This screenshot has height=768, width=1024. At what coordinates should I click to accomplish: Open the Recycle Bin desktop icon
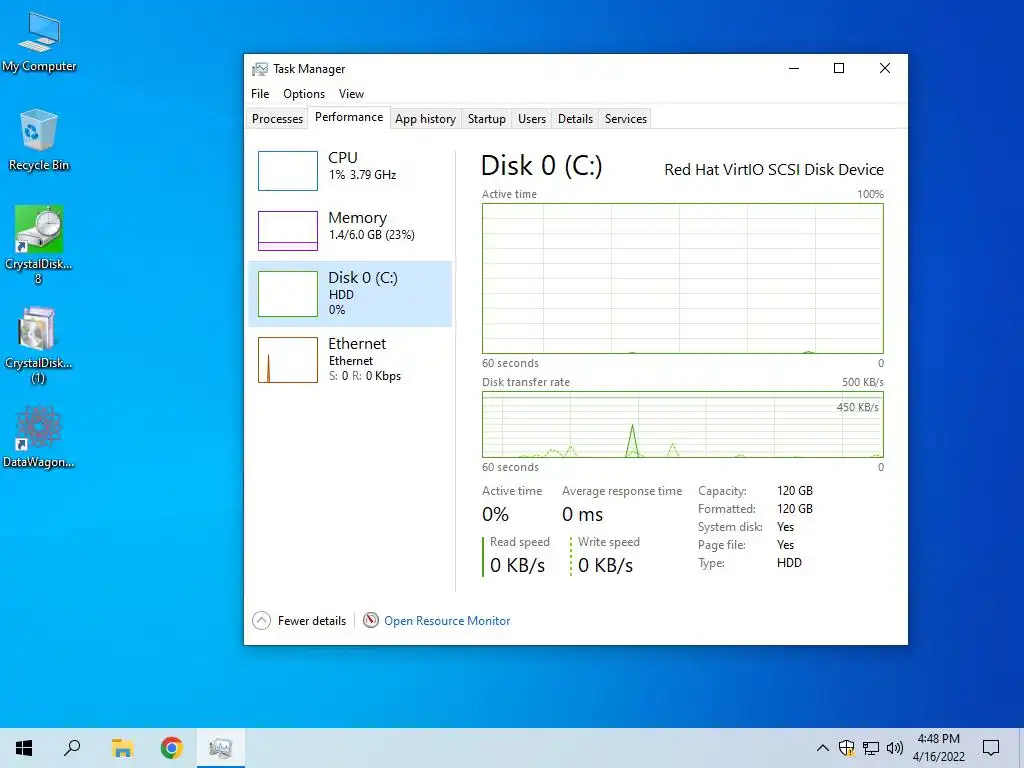point(39,140)
